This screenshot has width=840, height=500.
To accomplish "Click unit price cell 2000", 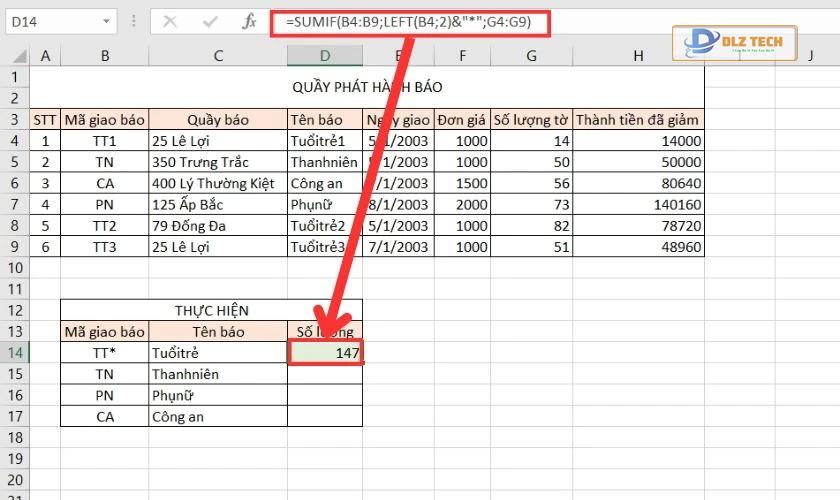I will pyautogui.click(x=462, y=205).
